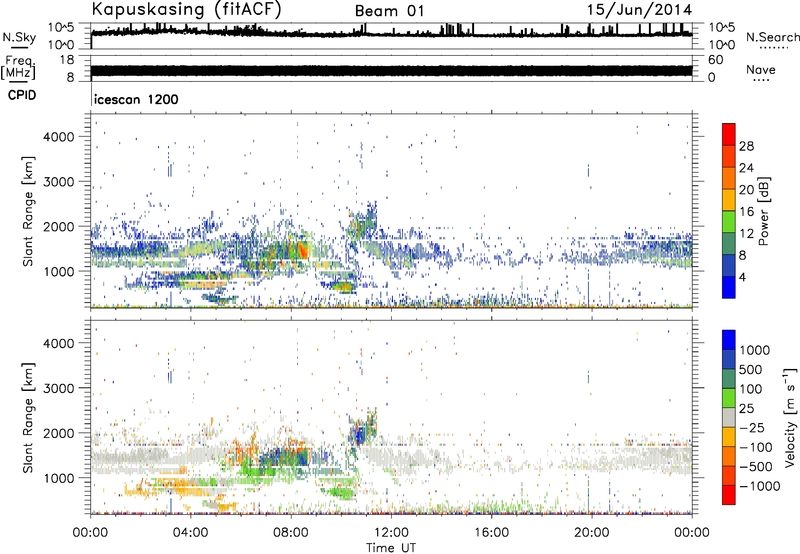Pick the yellow -25 to -100 velocity segment
Viewport: 800px width, 554px height.
click(x=729, y=437)
